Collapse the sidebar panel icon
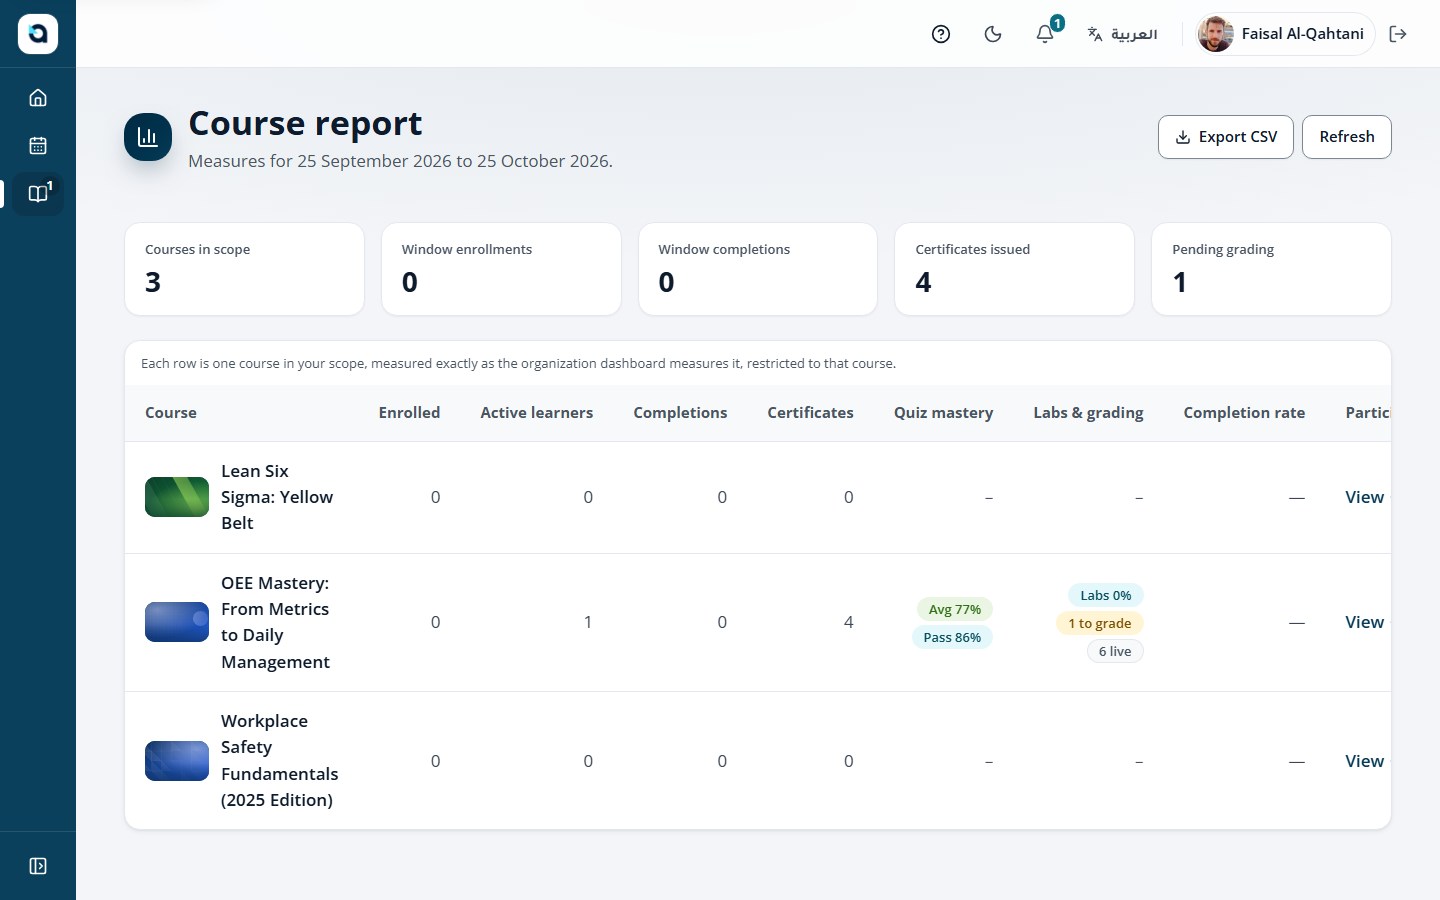The width and height of the screenshot is (1440, 900). 38,866
